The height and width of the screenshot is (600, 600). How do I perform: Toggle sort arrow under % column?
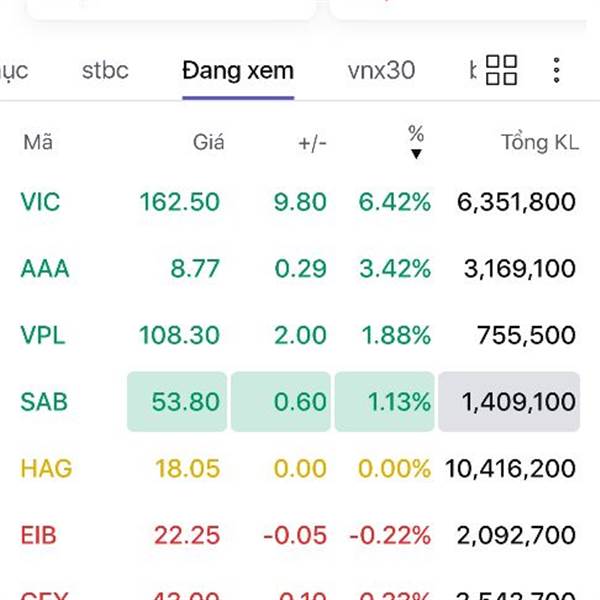(x=416, y=153)
